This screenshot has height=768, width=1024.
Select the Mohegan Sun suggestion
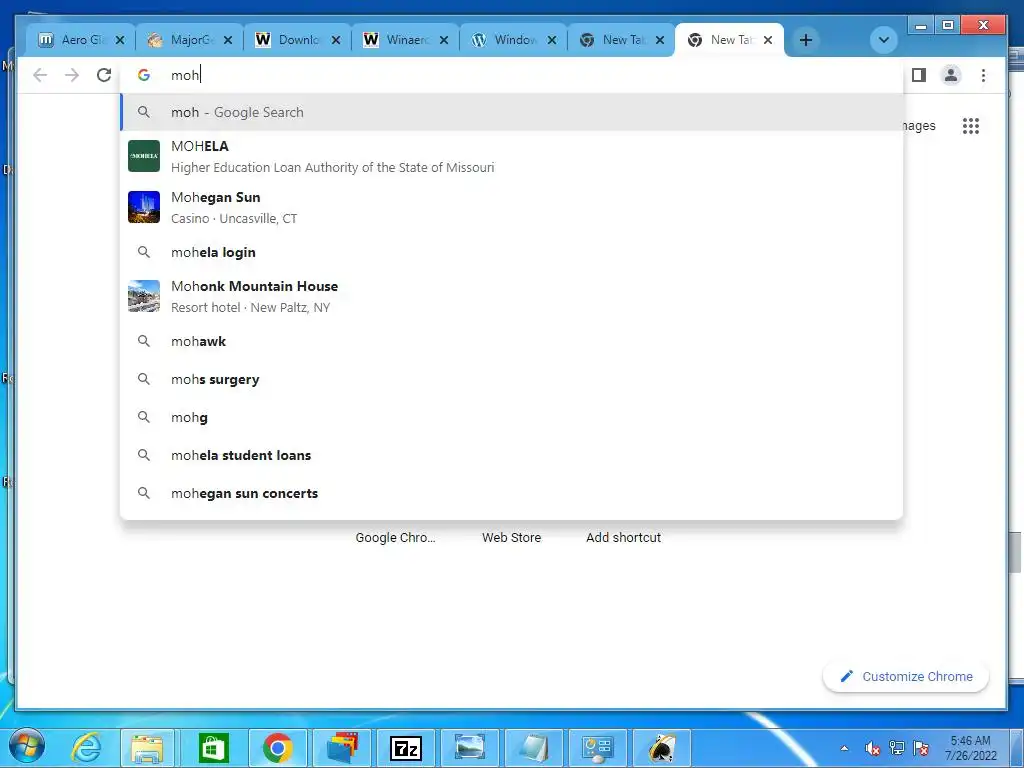[511, 207]
